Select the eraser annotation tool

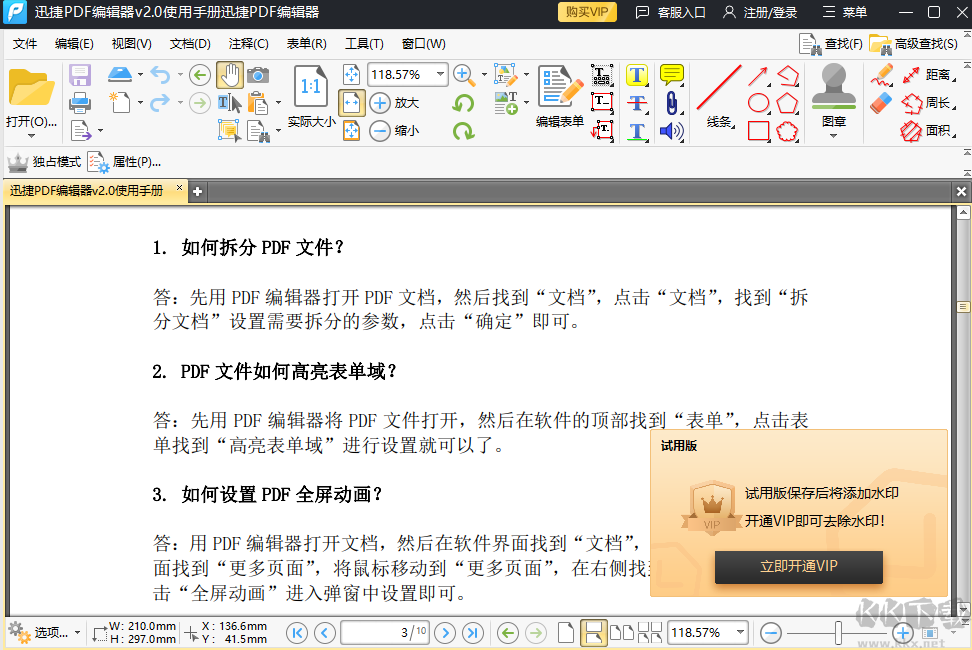tap(881, 102)
